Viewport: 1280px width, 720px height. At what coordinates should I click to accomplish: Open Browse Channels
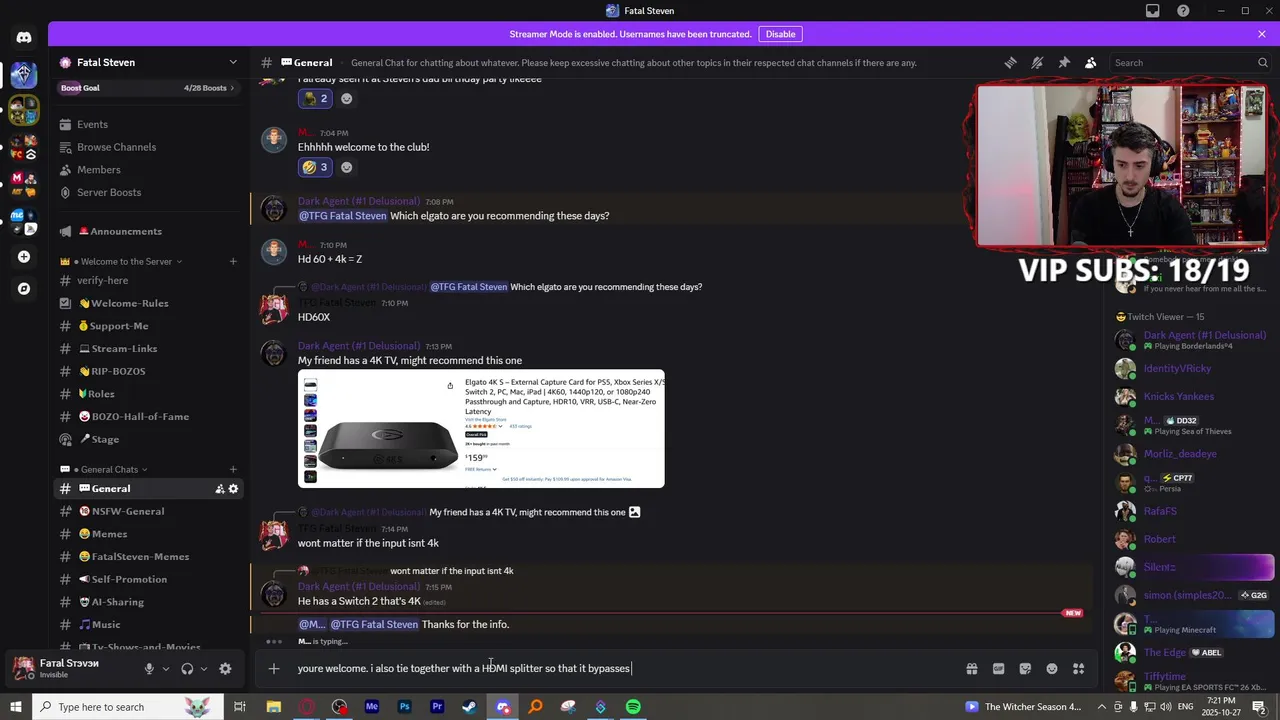(x=149, y=147)
